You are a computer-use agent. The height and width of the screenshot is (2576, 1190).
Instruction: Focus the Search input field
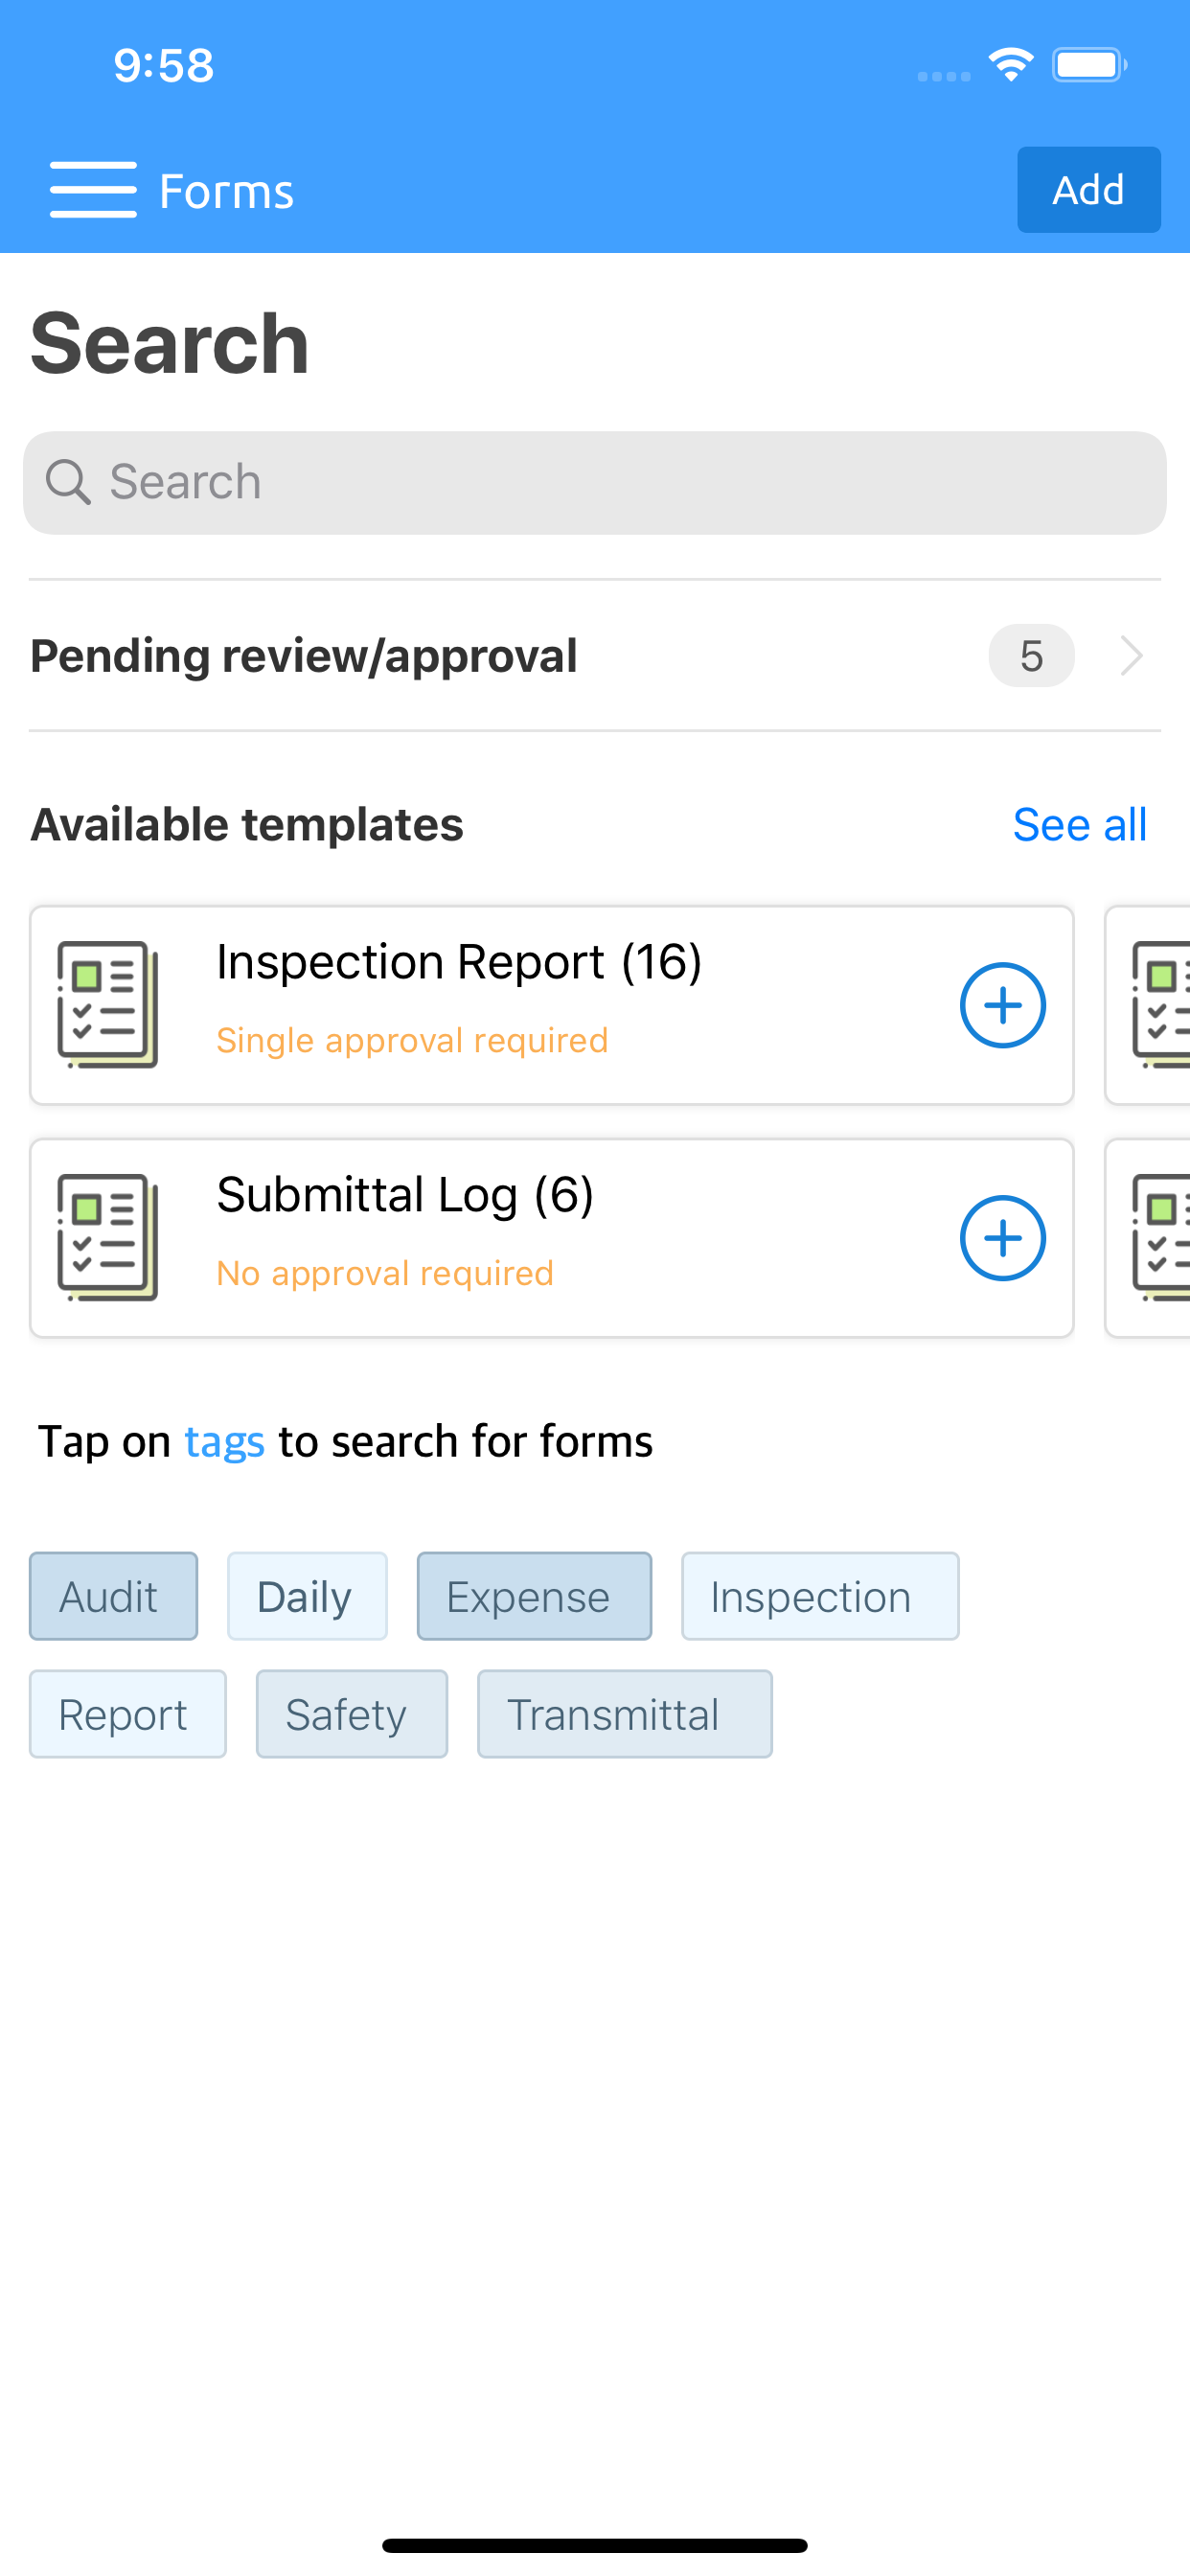click(x=595, y=483)
